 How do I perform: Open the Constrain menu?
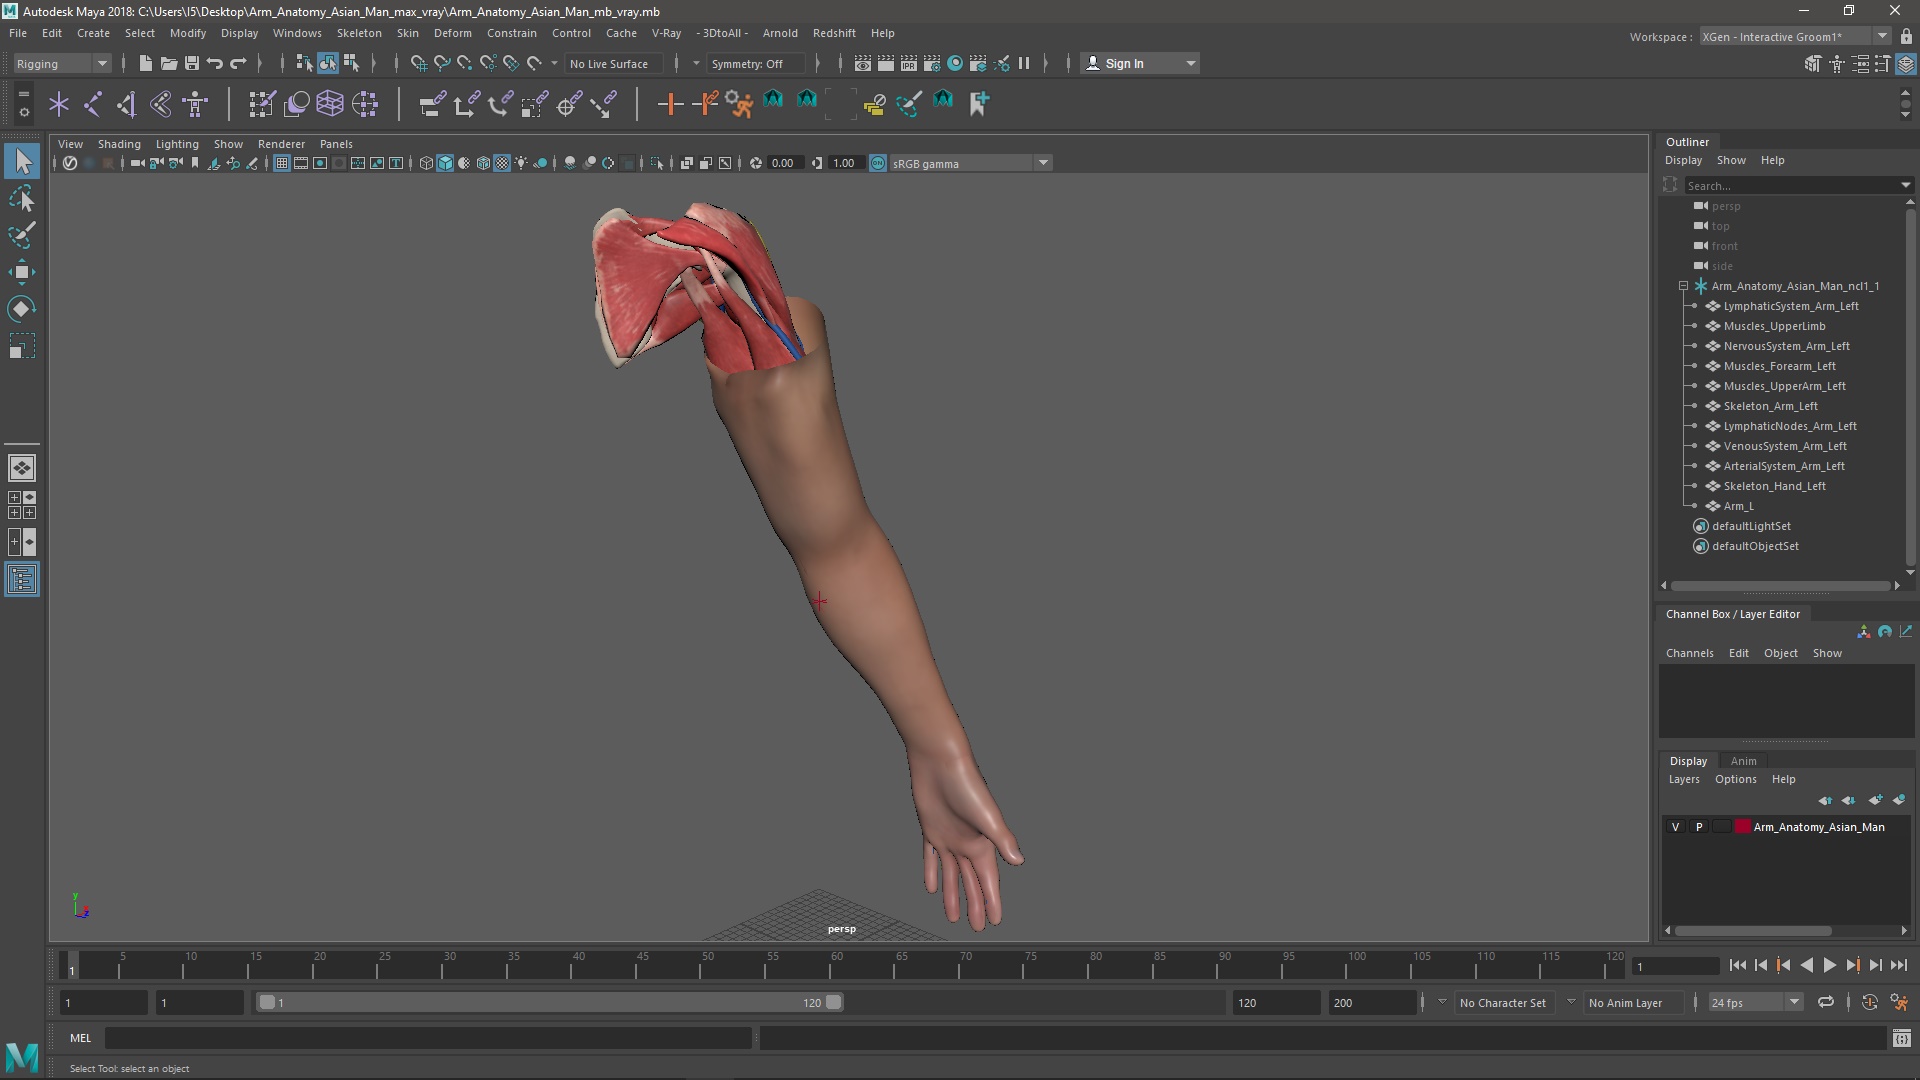511,33
